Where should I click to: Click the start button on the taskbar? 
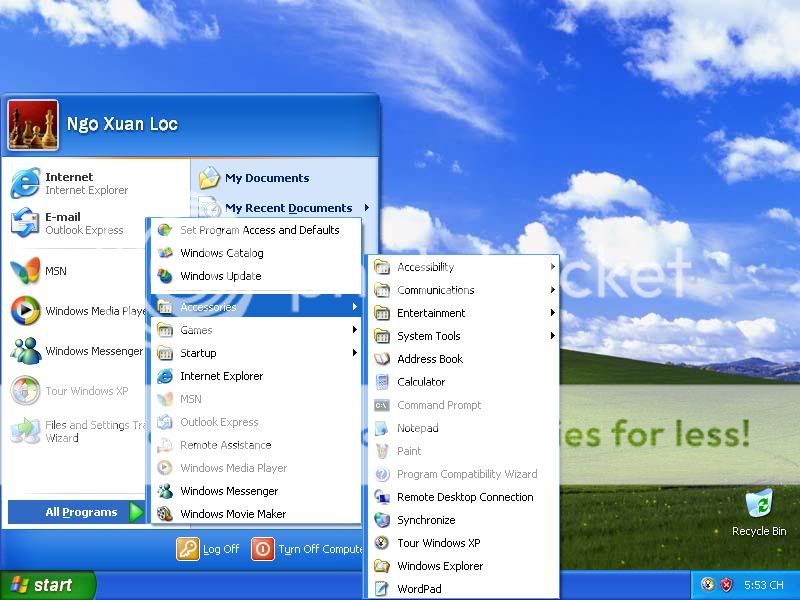(47, 585)
